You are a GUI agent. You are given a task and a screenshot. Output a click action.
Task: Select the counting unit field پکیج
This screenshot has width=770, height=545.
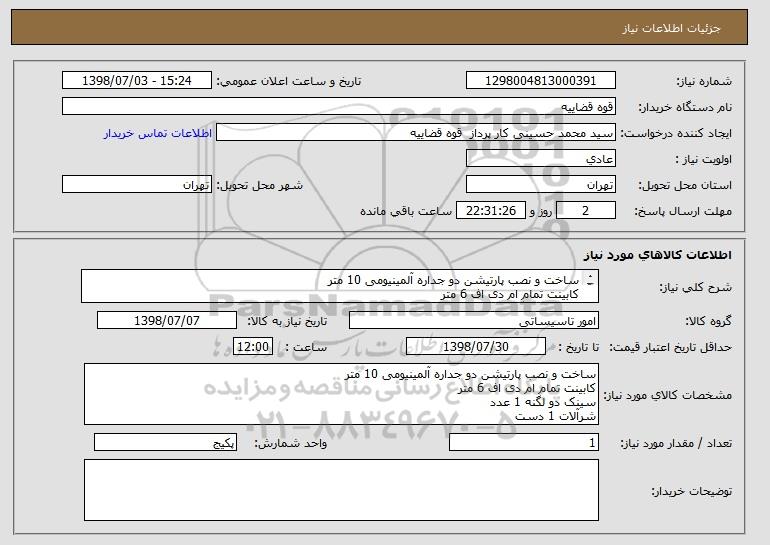click(x=165, y=442)
